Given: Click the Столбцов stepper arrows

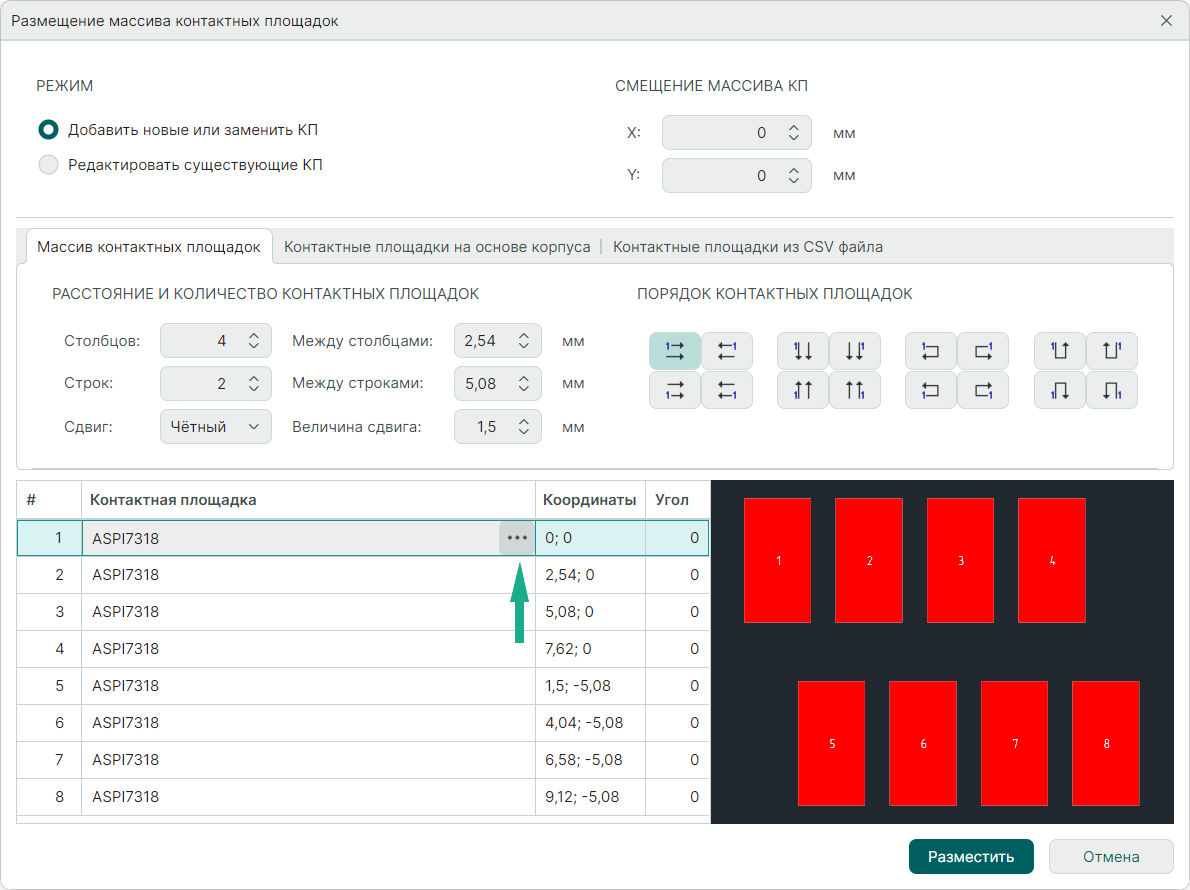Looking at the screenshot, I should pyautogui.click(x=254, y=341).
